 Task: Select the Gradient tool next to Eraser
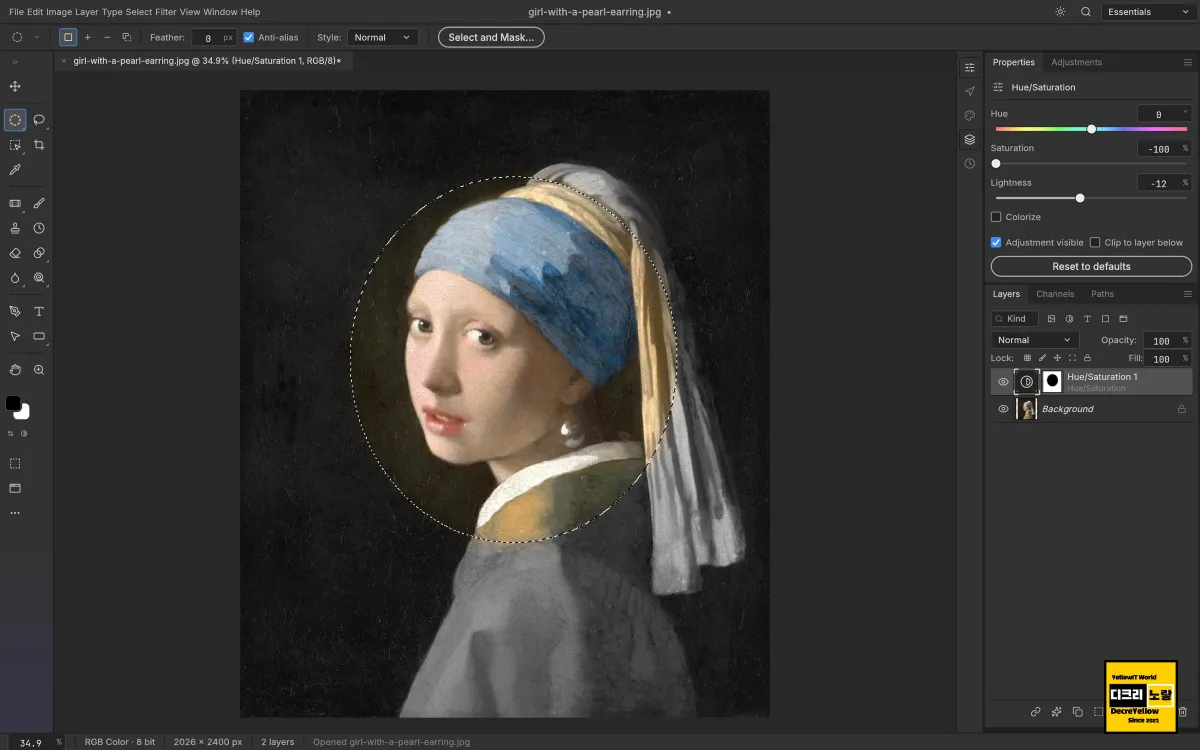pos(39,253)
